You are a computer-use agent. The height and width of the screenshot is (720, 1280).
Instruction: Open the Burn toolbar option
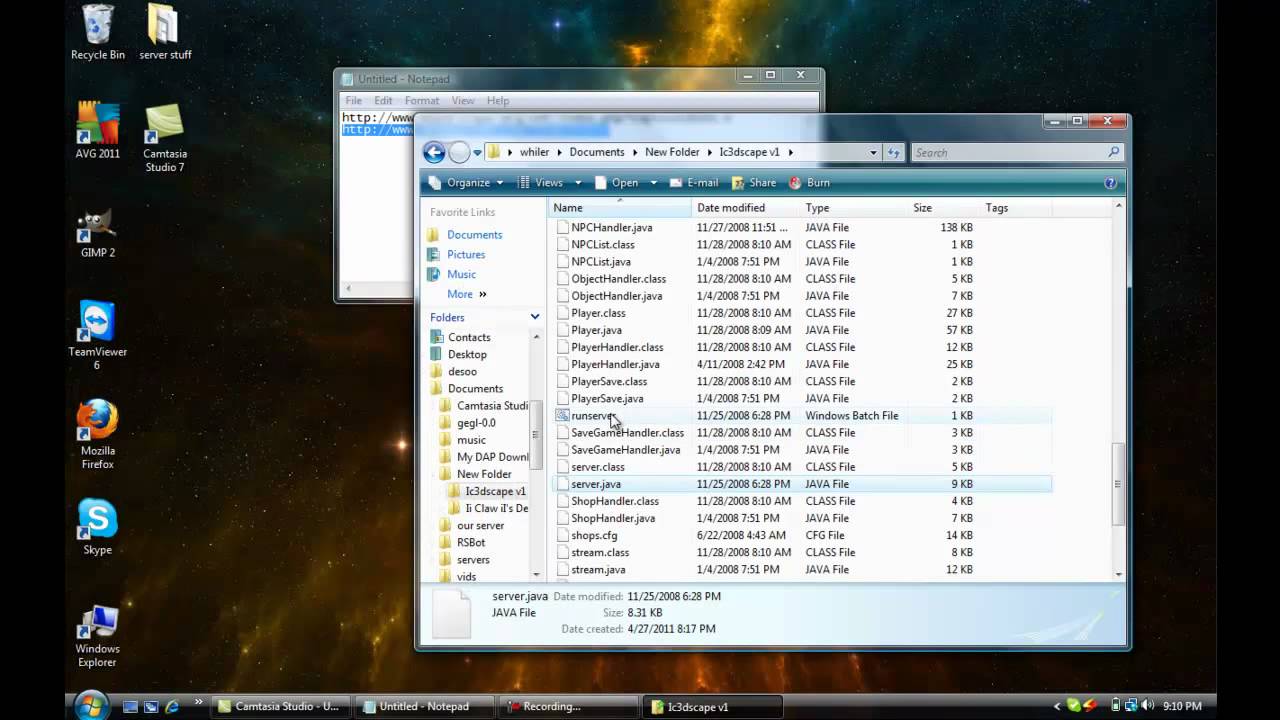tap(809, 183)
